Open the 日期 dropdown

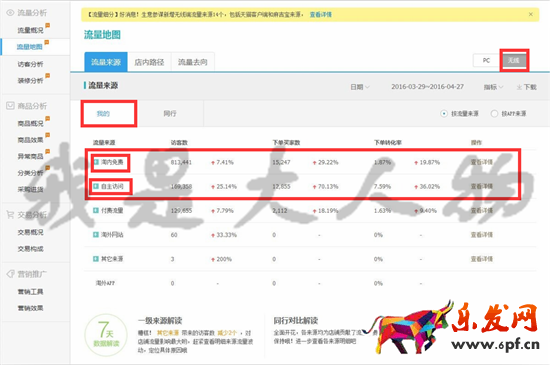[360, 87]
